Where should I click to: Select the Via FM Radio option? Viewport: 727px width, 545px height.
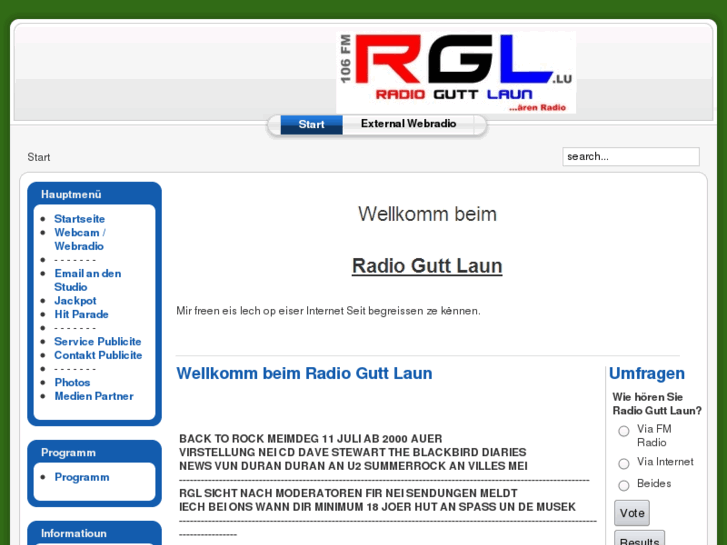pos(624,431)
